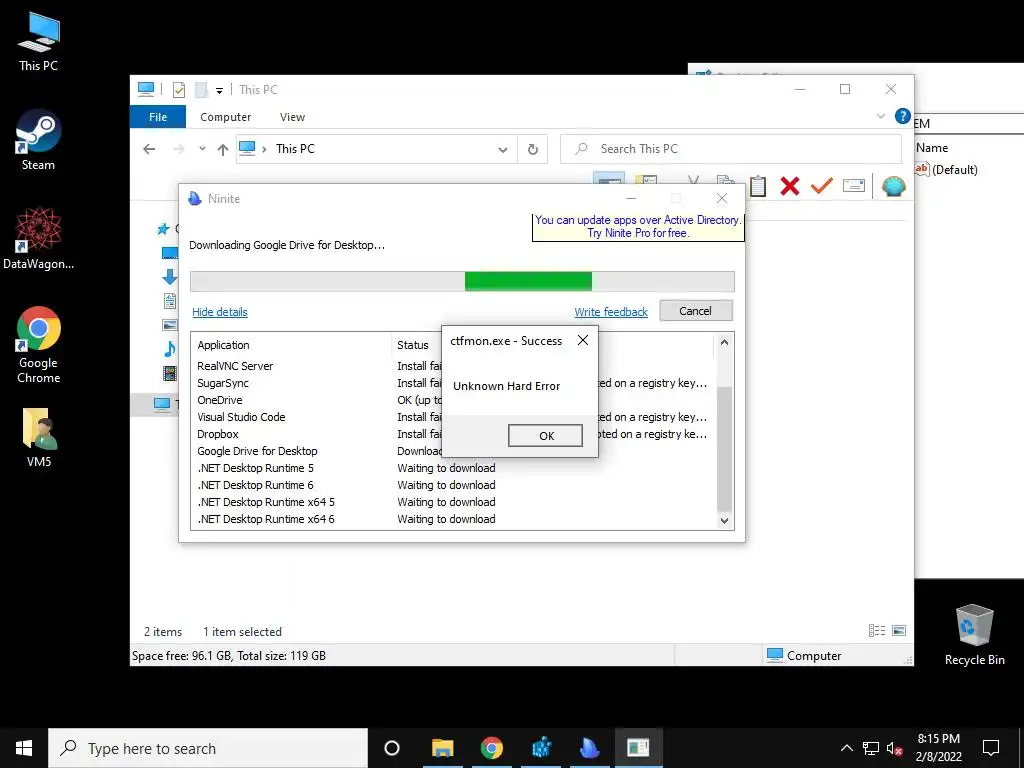This screenshot has width=1024, height=768.
Task: Go back with Explorer's left arrow
Action: click(x=149, y=149)
